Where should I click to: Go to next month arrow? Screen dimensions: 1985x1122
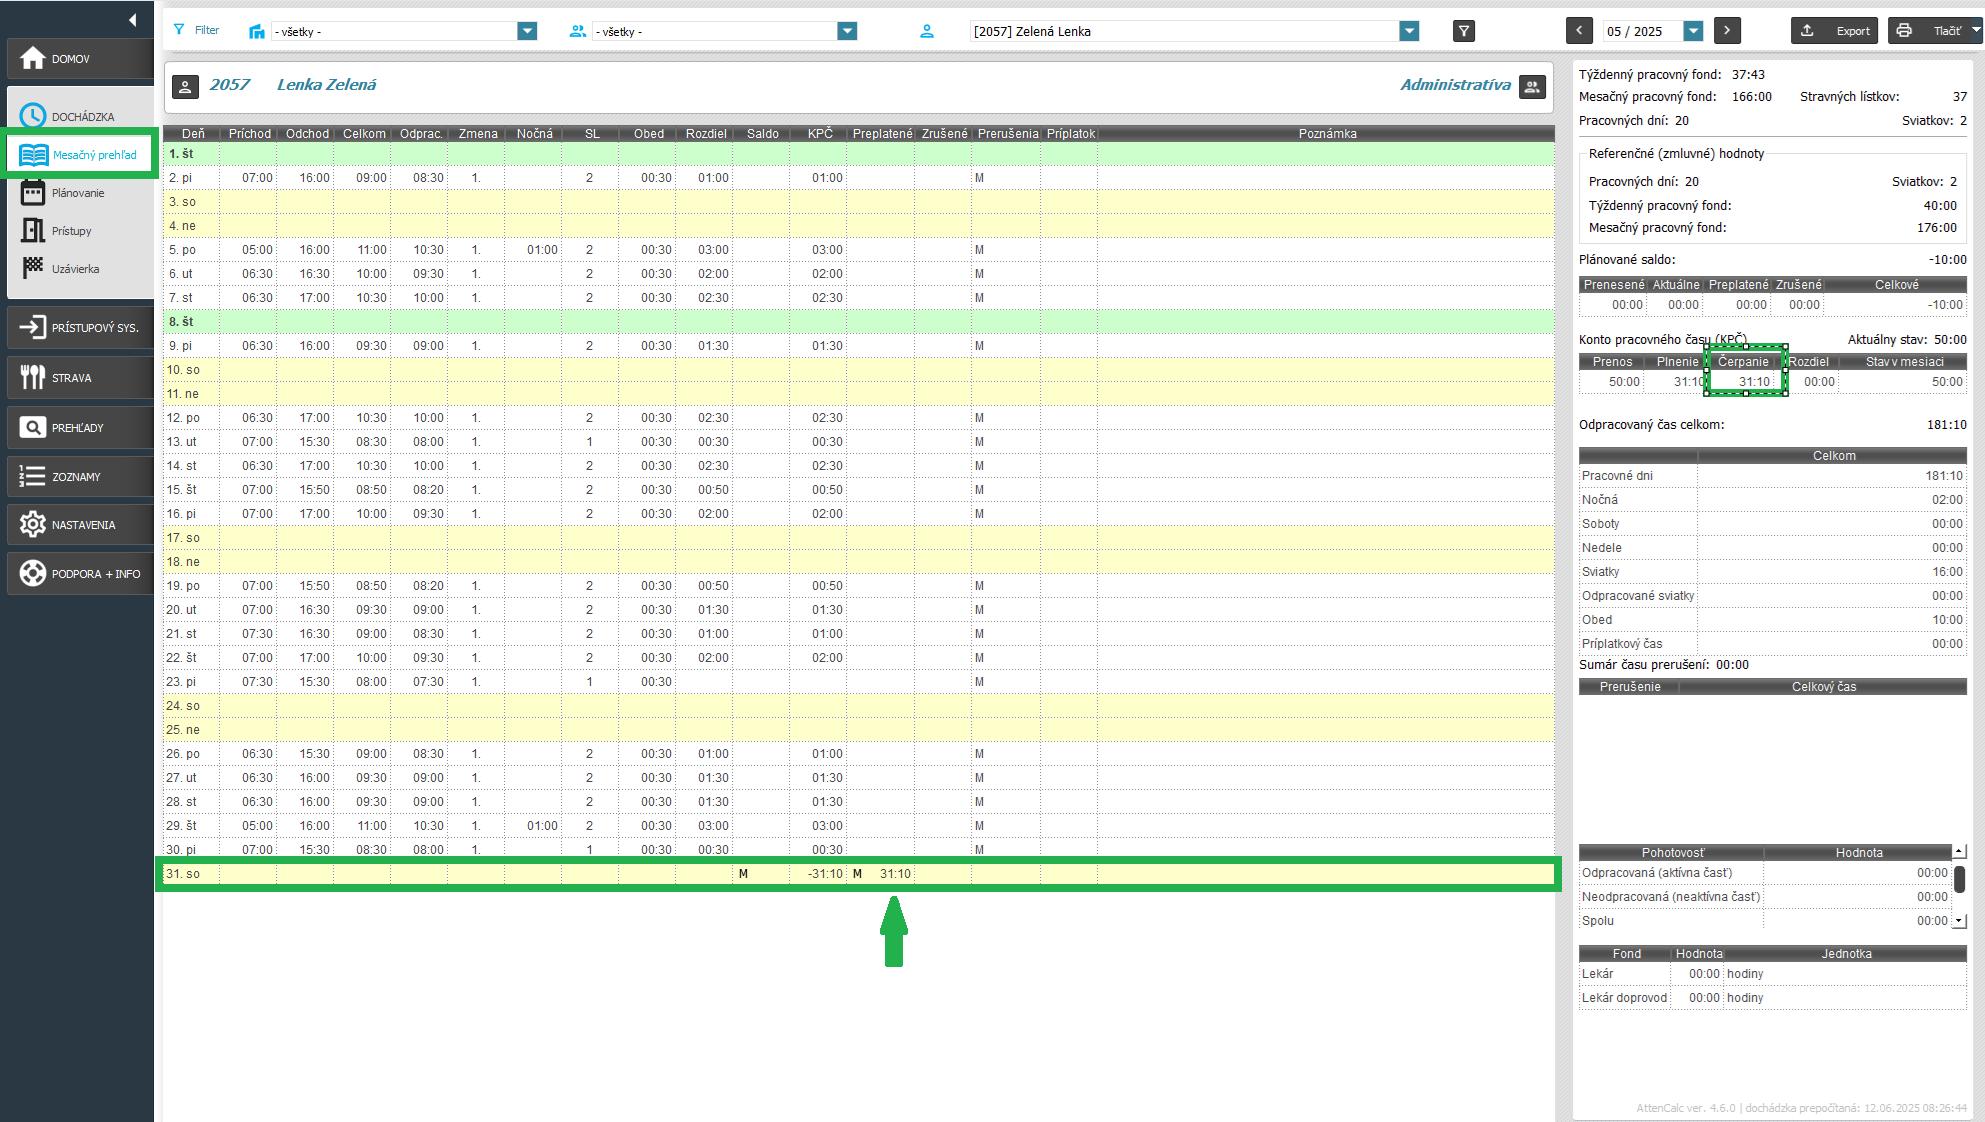[x=1727, y=31]
